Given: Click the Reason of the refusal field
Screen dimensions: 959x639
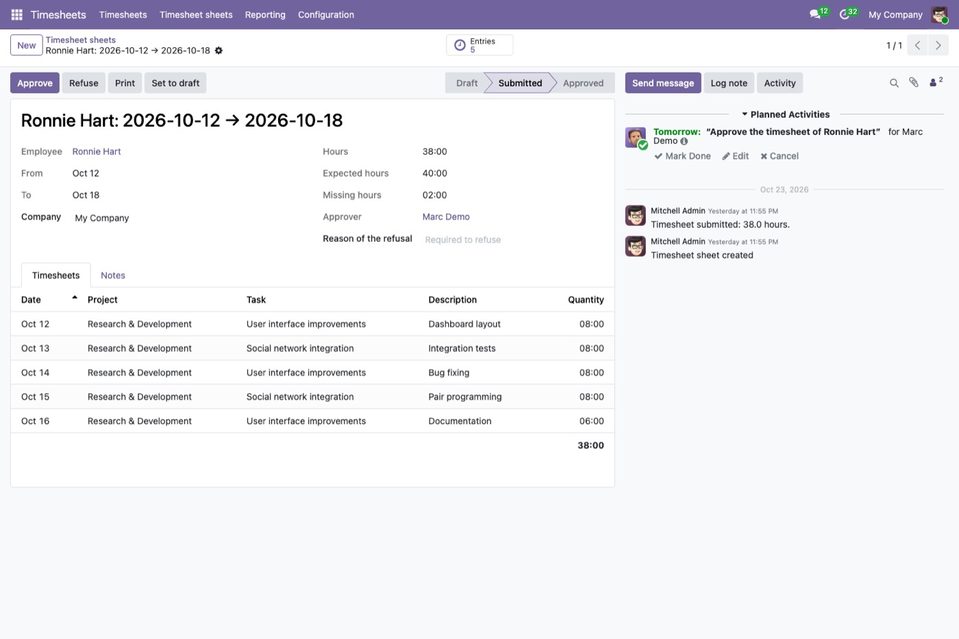Looking at the screenshot, I should pyautogui.click(x=514, y=240).
